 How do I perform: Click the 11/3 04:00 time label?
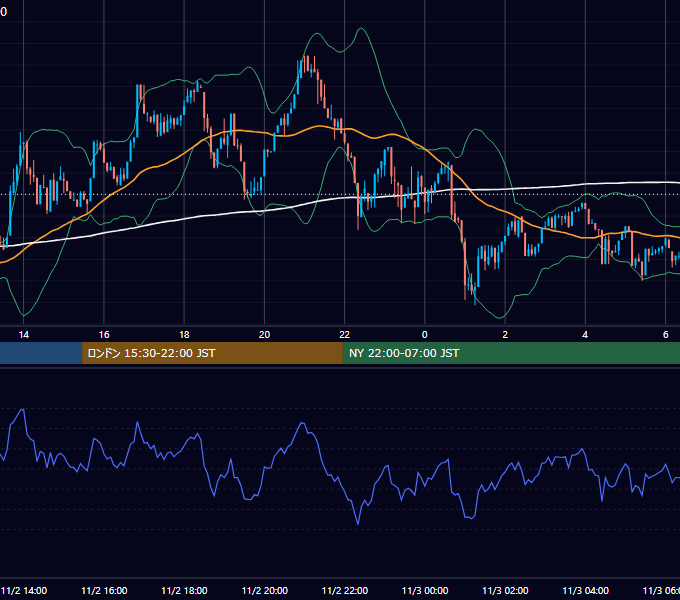coord(585,590)
